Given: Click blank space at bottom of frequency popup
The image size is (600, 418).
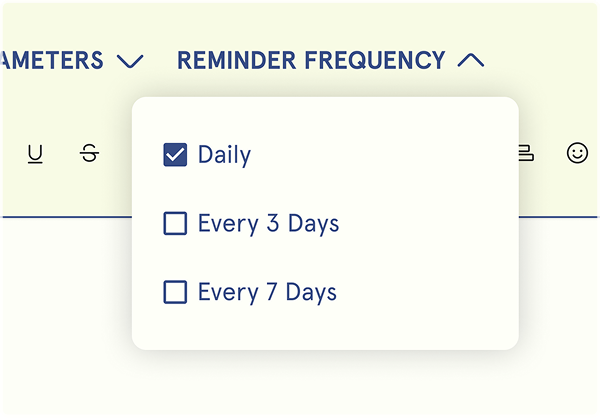Looking at the screenshot, I should [325, 332].
